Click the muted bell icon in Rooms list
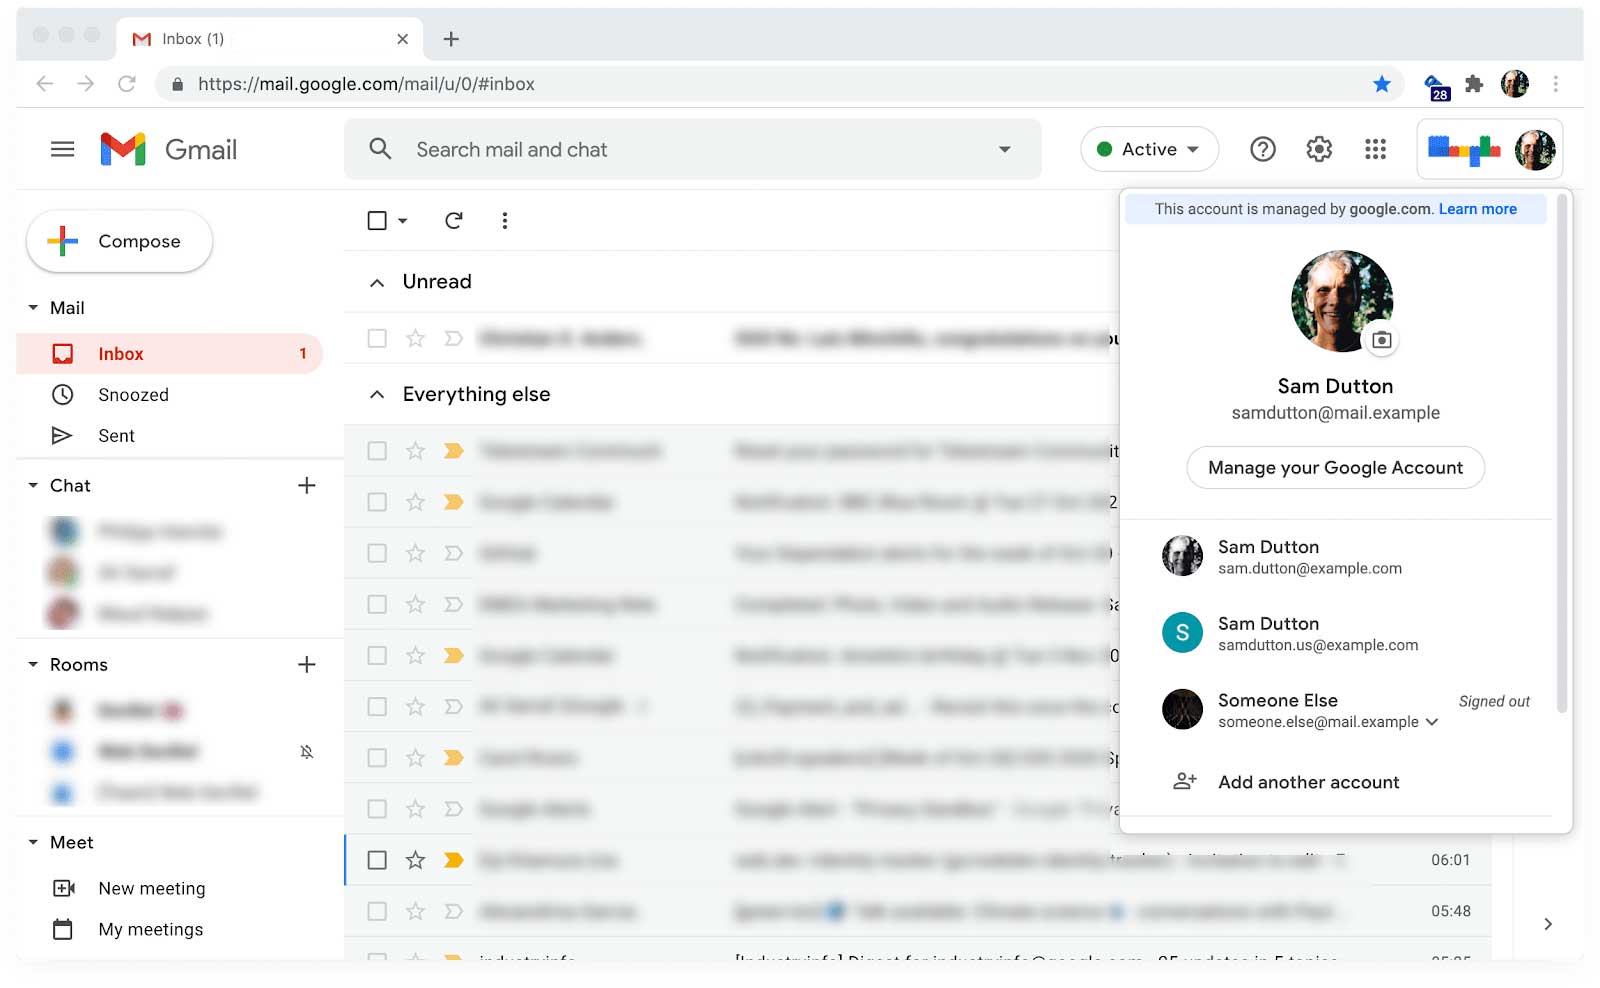Viewport: 1600px width, 988px height. pyautogui.click(x=307, y=751)
